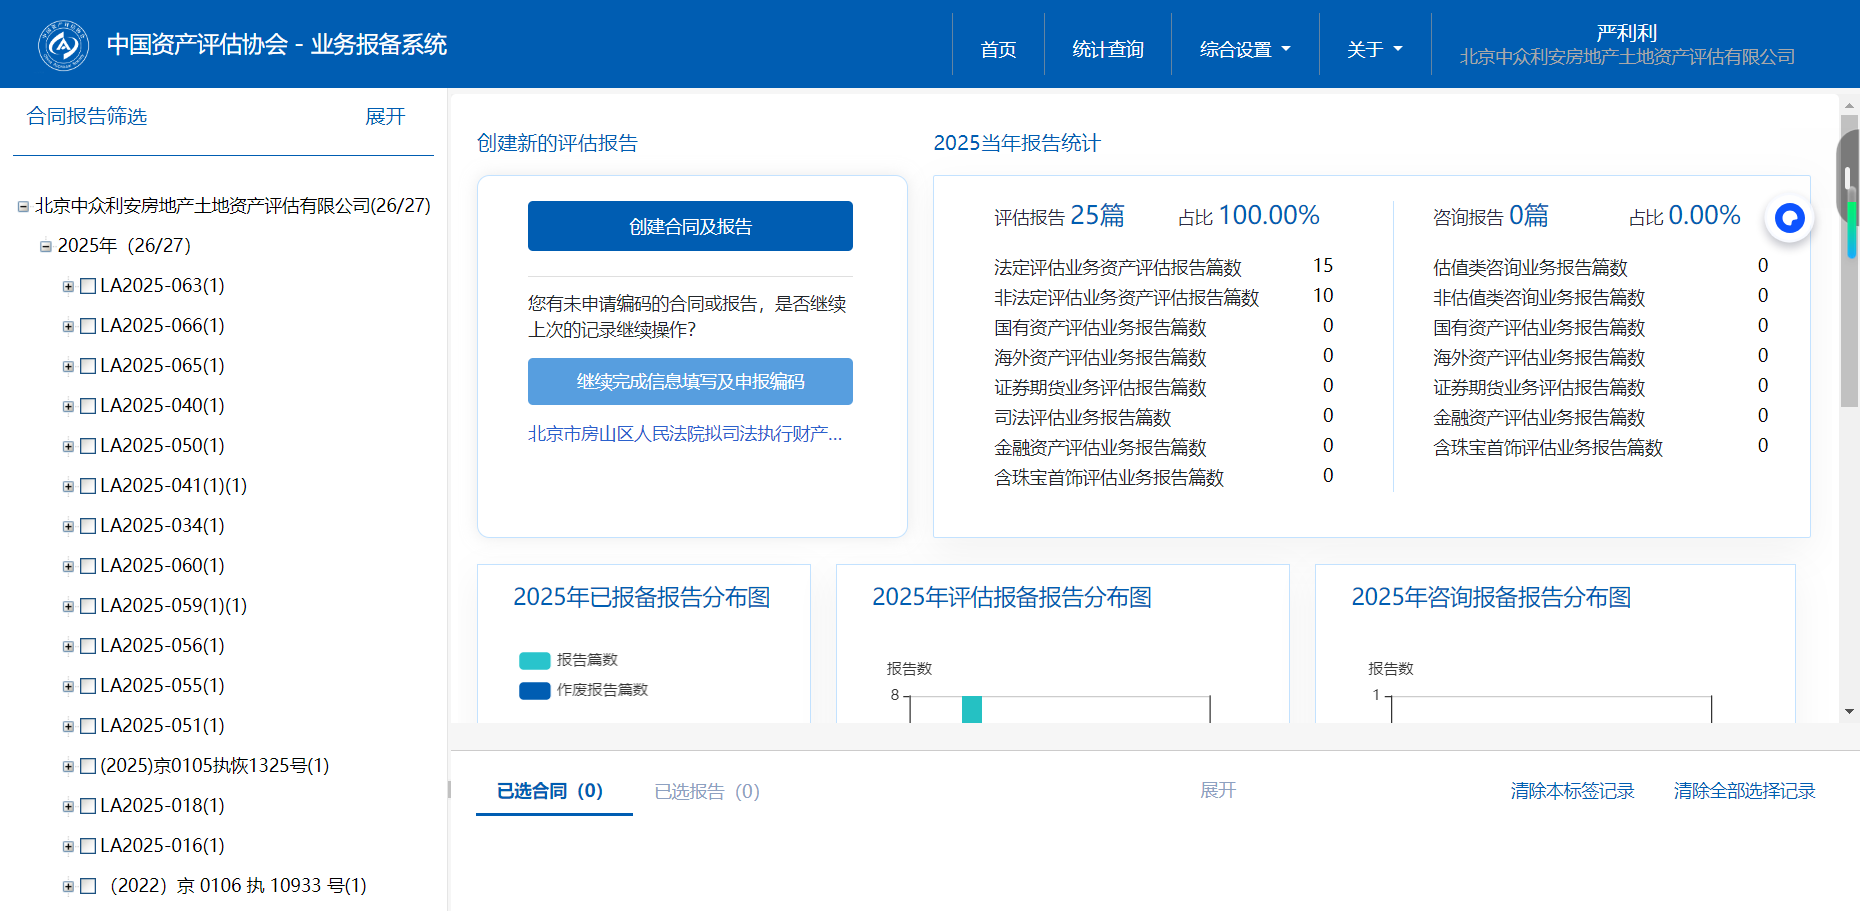Open the 关于 dropdown menu
Viewport: 1860px width, 911px height.
click(x=1374, y=49)
